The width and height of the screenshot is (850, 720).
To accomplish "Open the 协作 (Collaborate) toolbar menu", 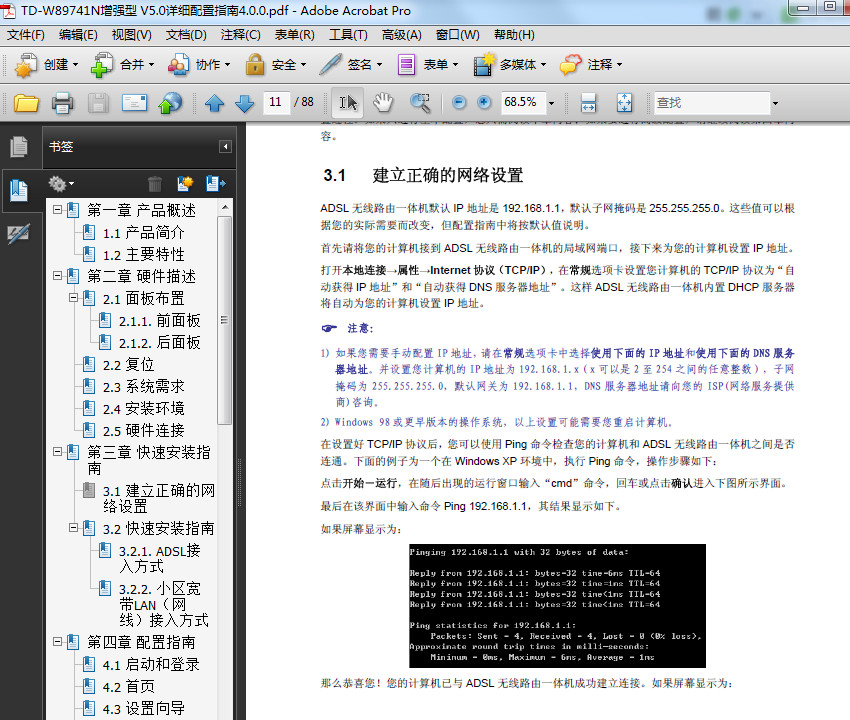I will click(x=199, y=65).
